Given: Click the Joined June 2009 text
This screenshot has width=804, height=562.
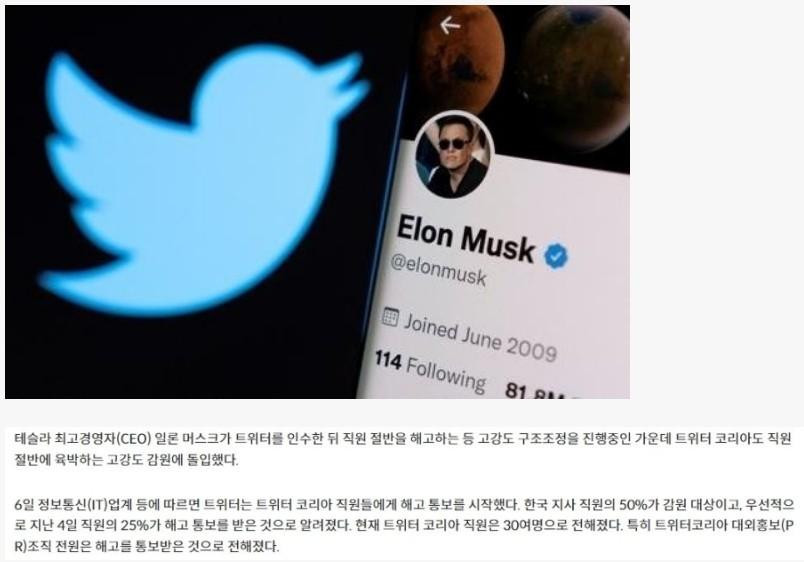Looking at the screenshot, I should tap(480, 338).
